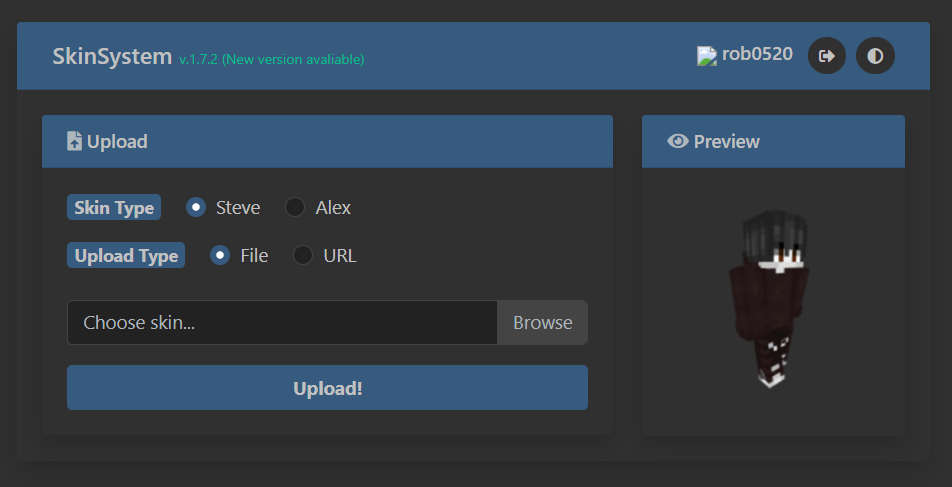
Task: Open the New version available link
Action: tap(293, 60)
